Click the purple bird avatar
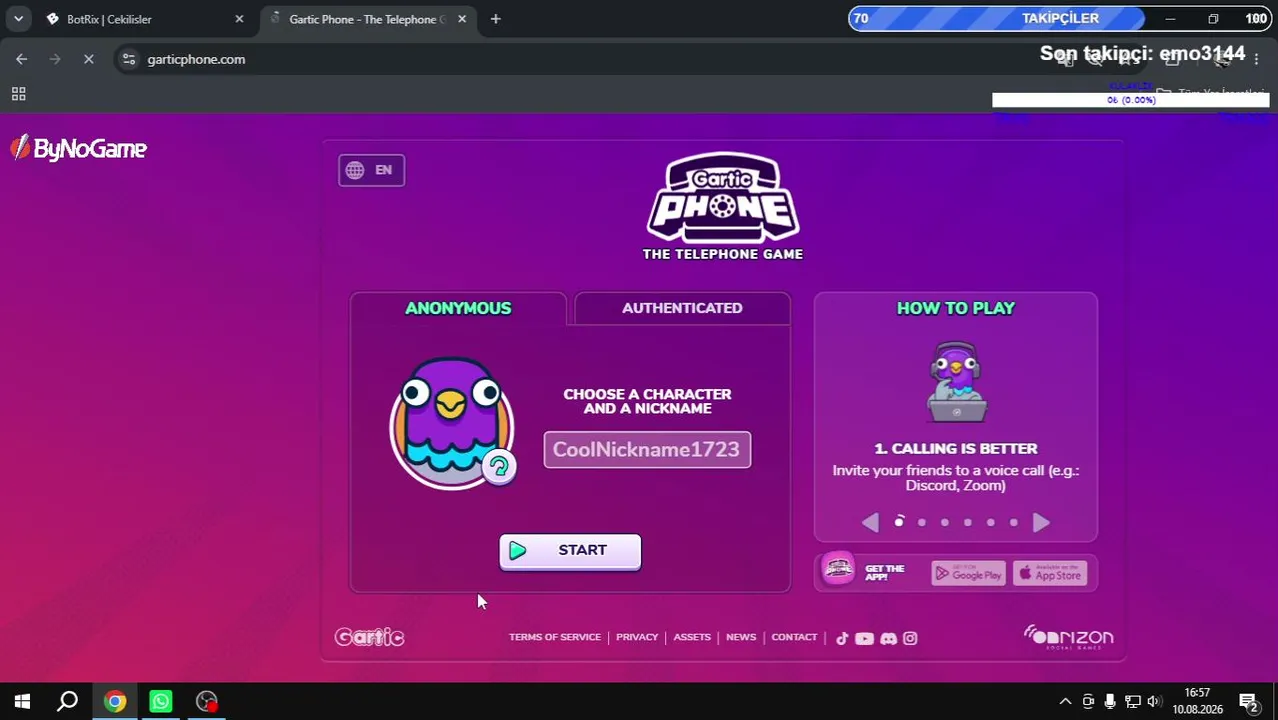 coord(451,423)
